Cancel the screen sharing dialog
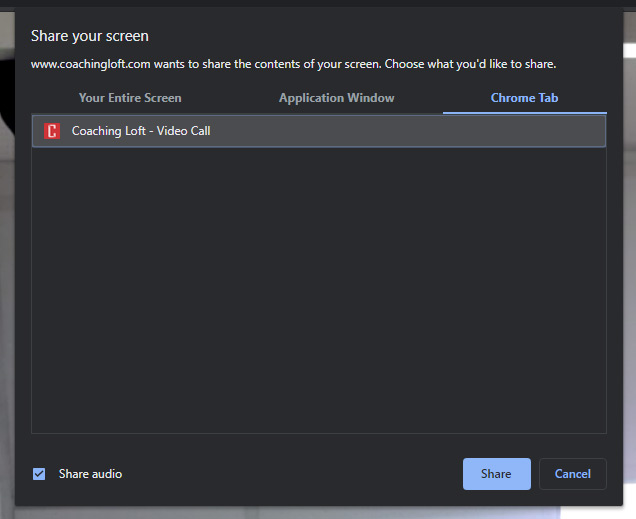Image resolution: width=636 pixels, height=519 pixels. click(572, 474)
